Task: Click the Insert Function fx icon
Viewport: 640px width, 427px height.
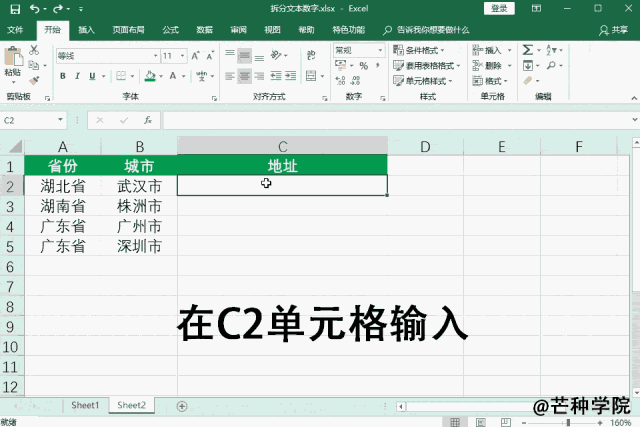Action: 148,120
